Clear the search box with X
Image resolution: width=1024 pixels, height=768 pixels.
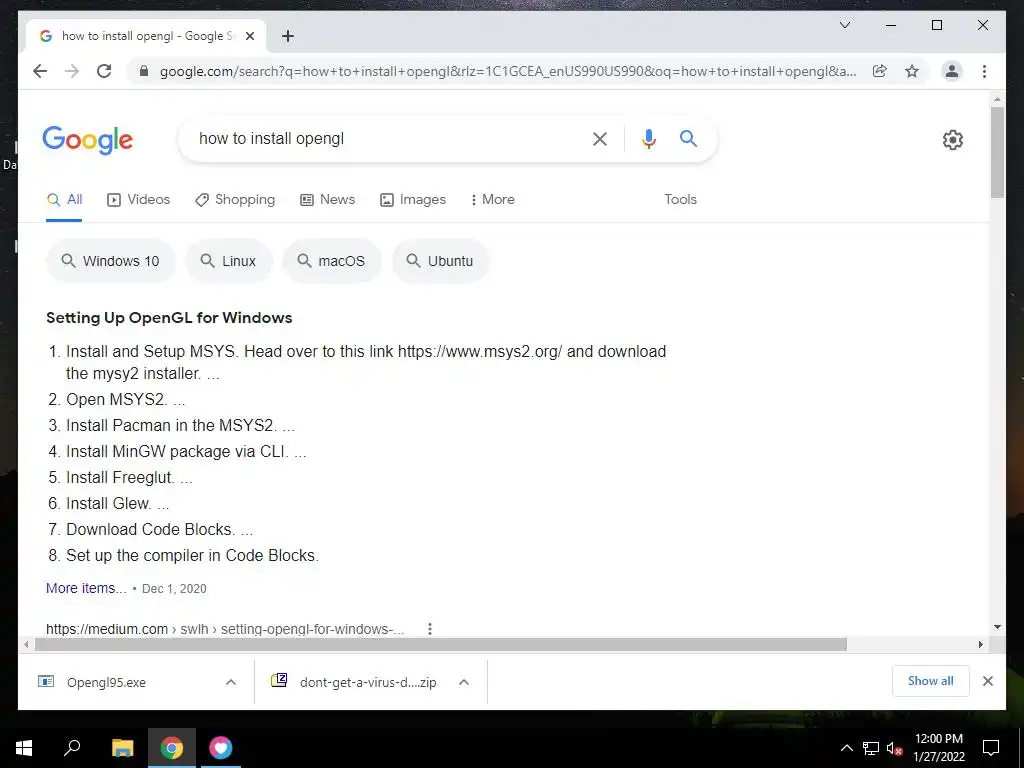[x=600, y=138]
